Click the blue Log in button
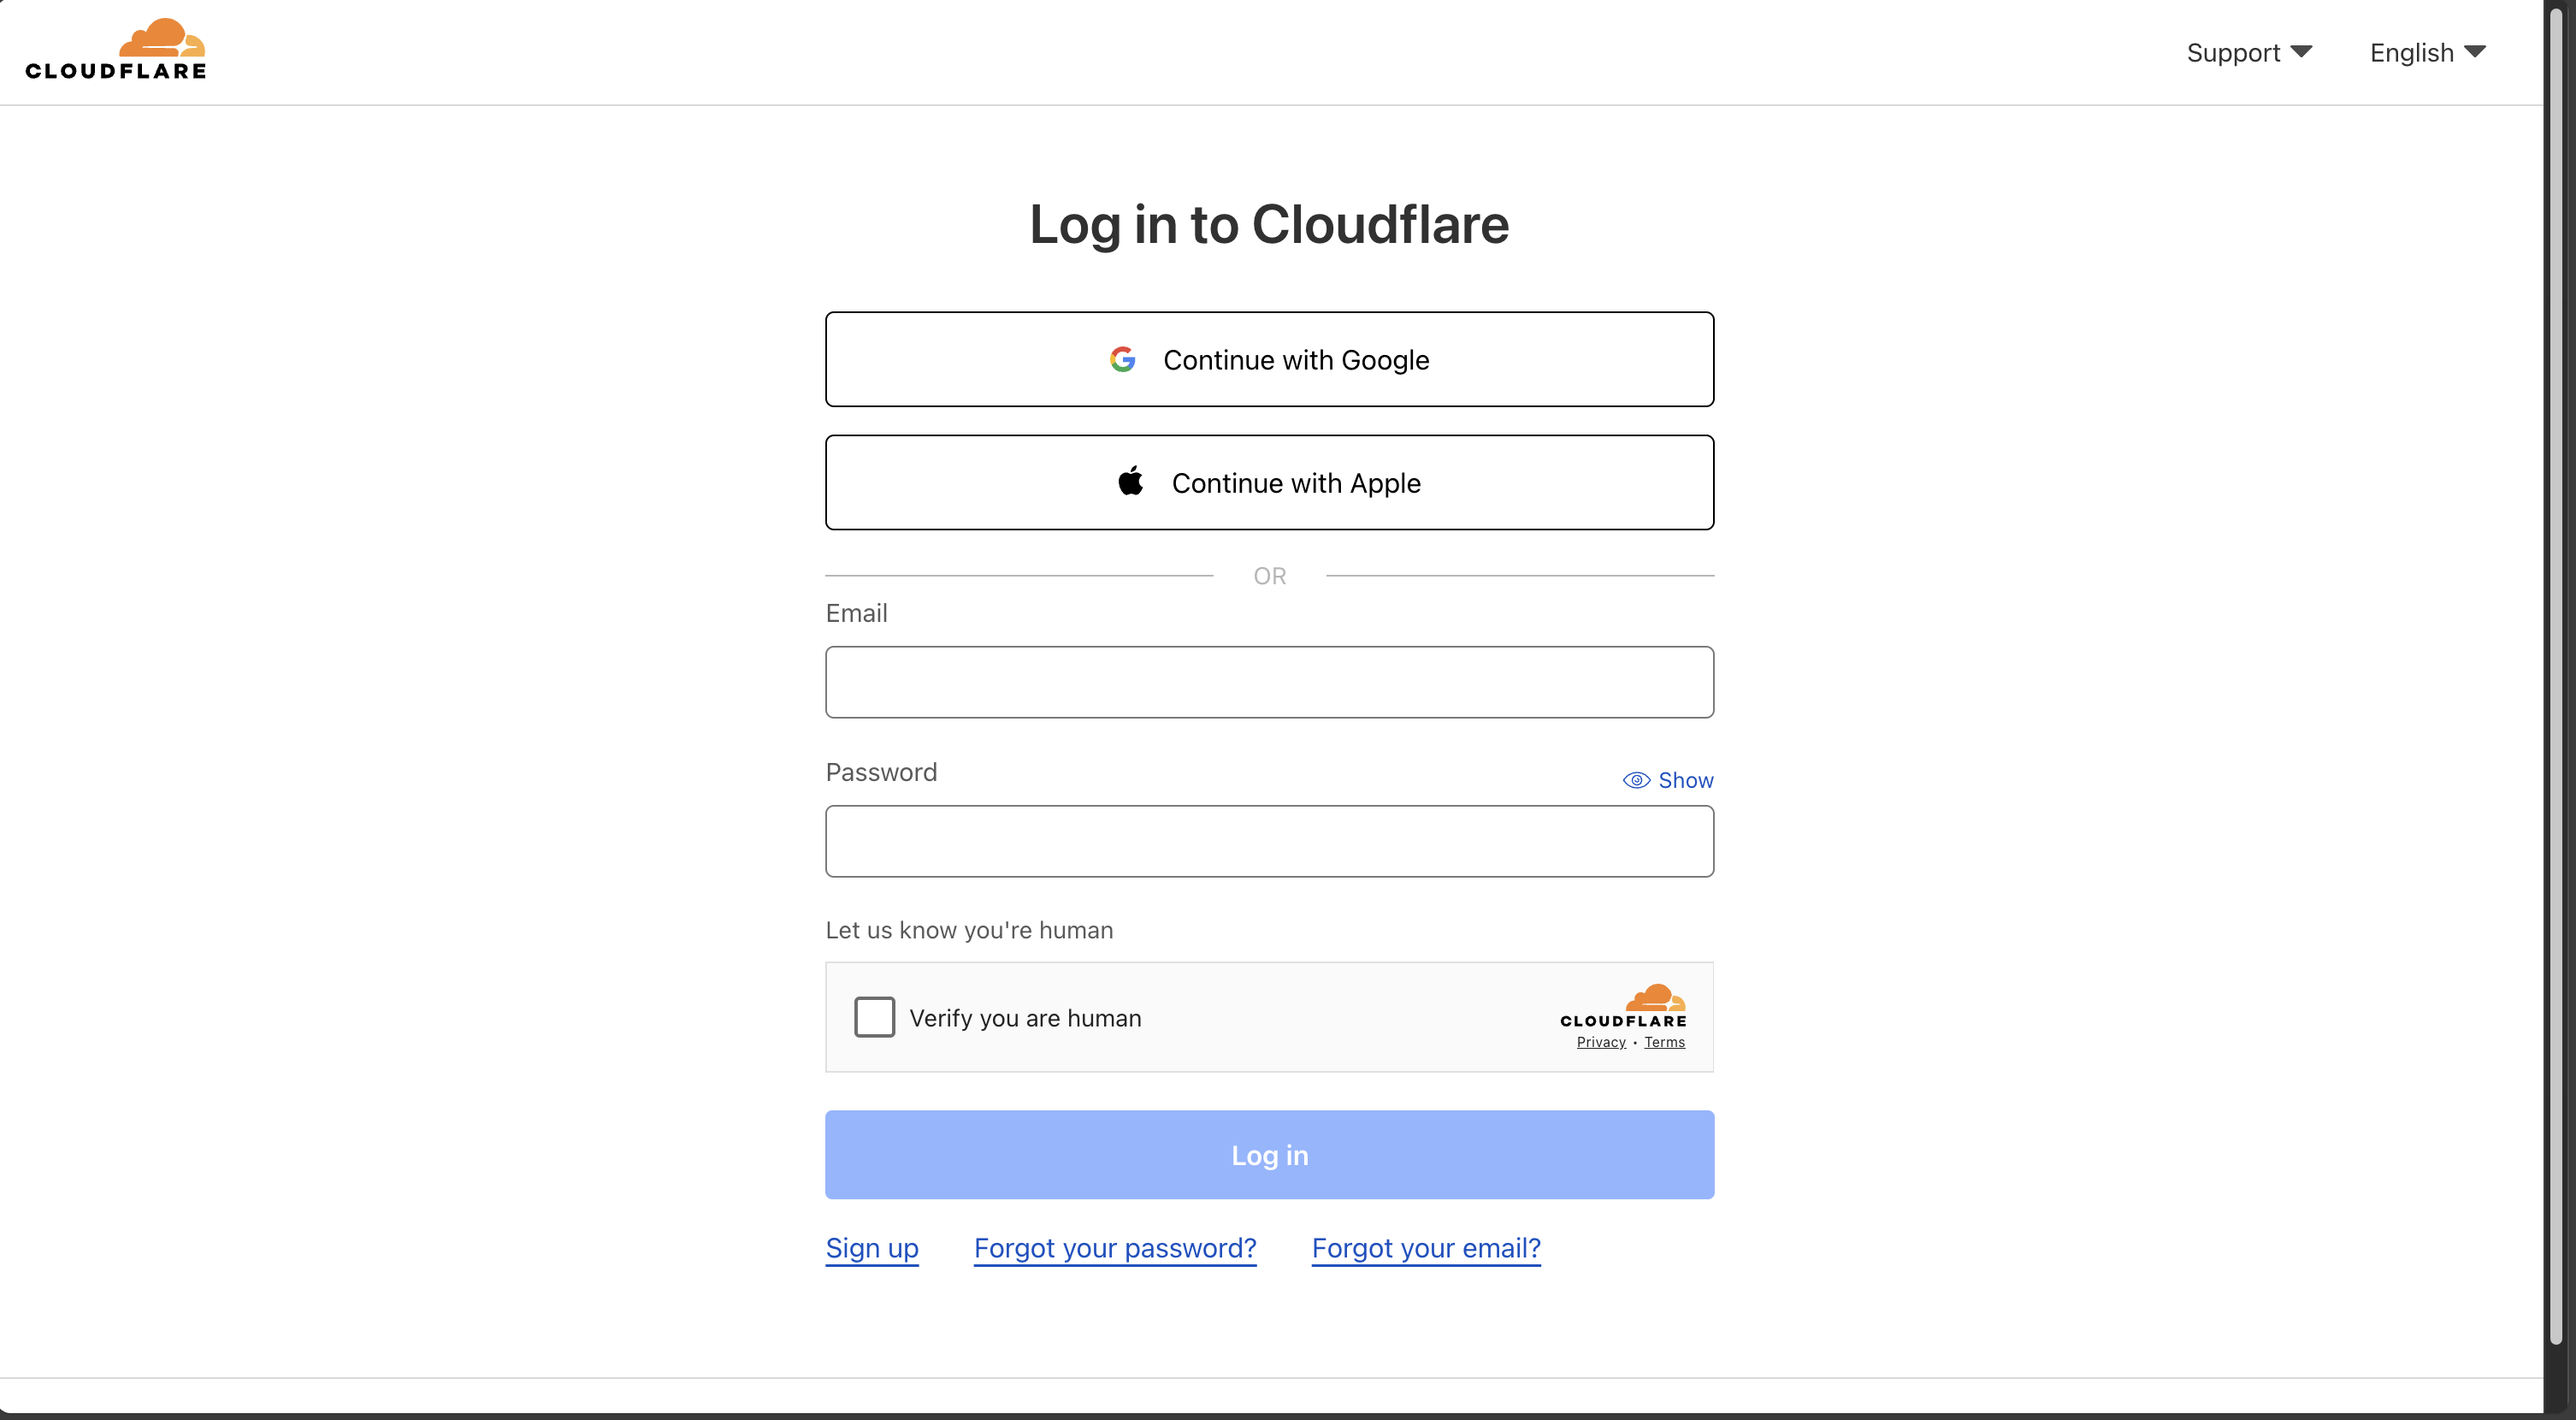 tap(1269, 1155)
